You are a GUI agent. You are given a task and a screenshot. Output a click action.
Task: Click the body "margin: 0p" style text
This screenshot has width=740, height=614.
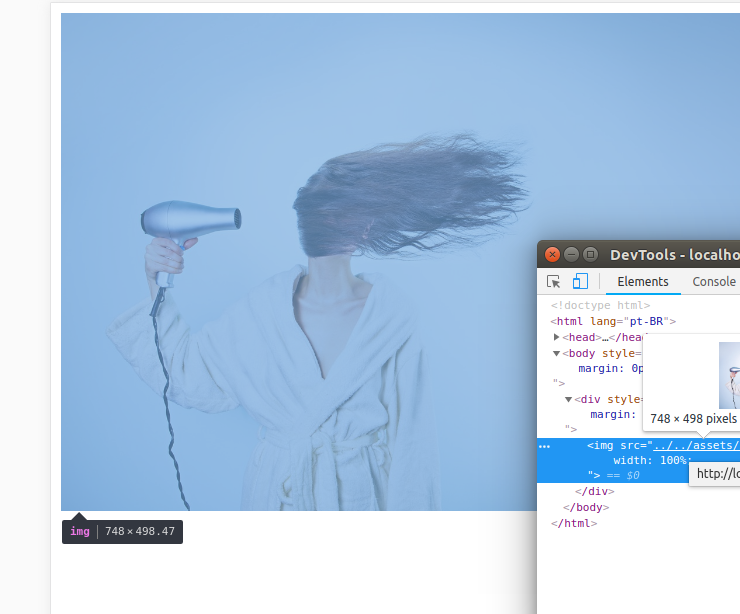610,368
